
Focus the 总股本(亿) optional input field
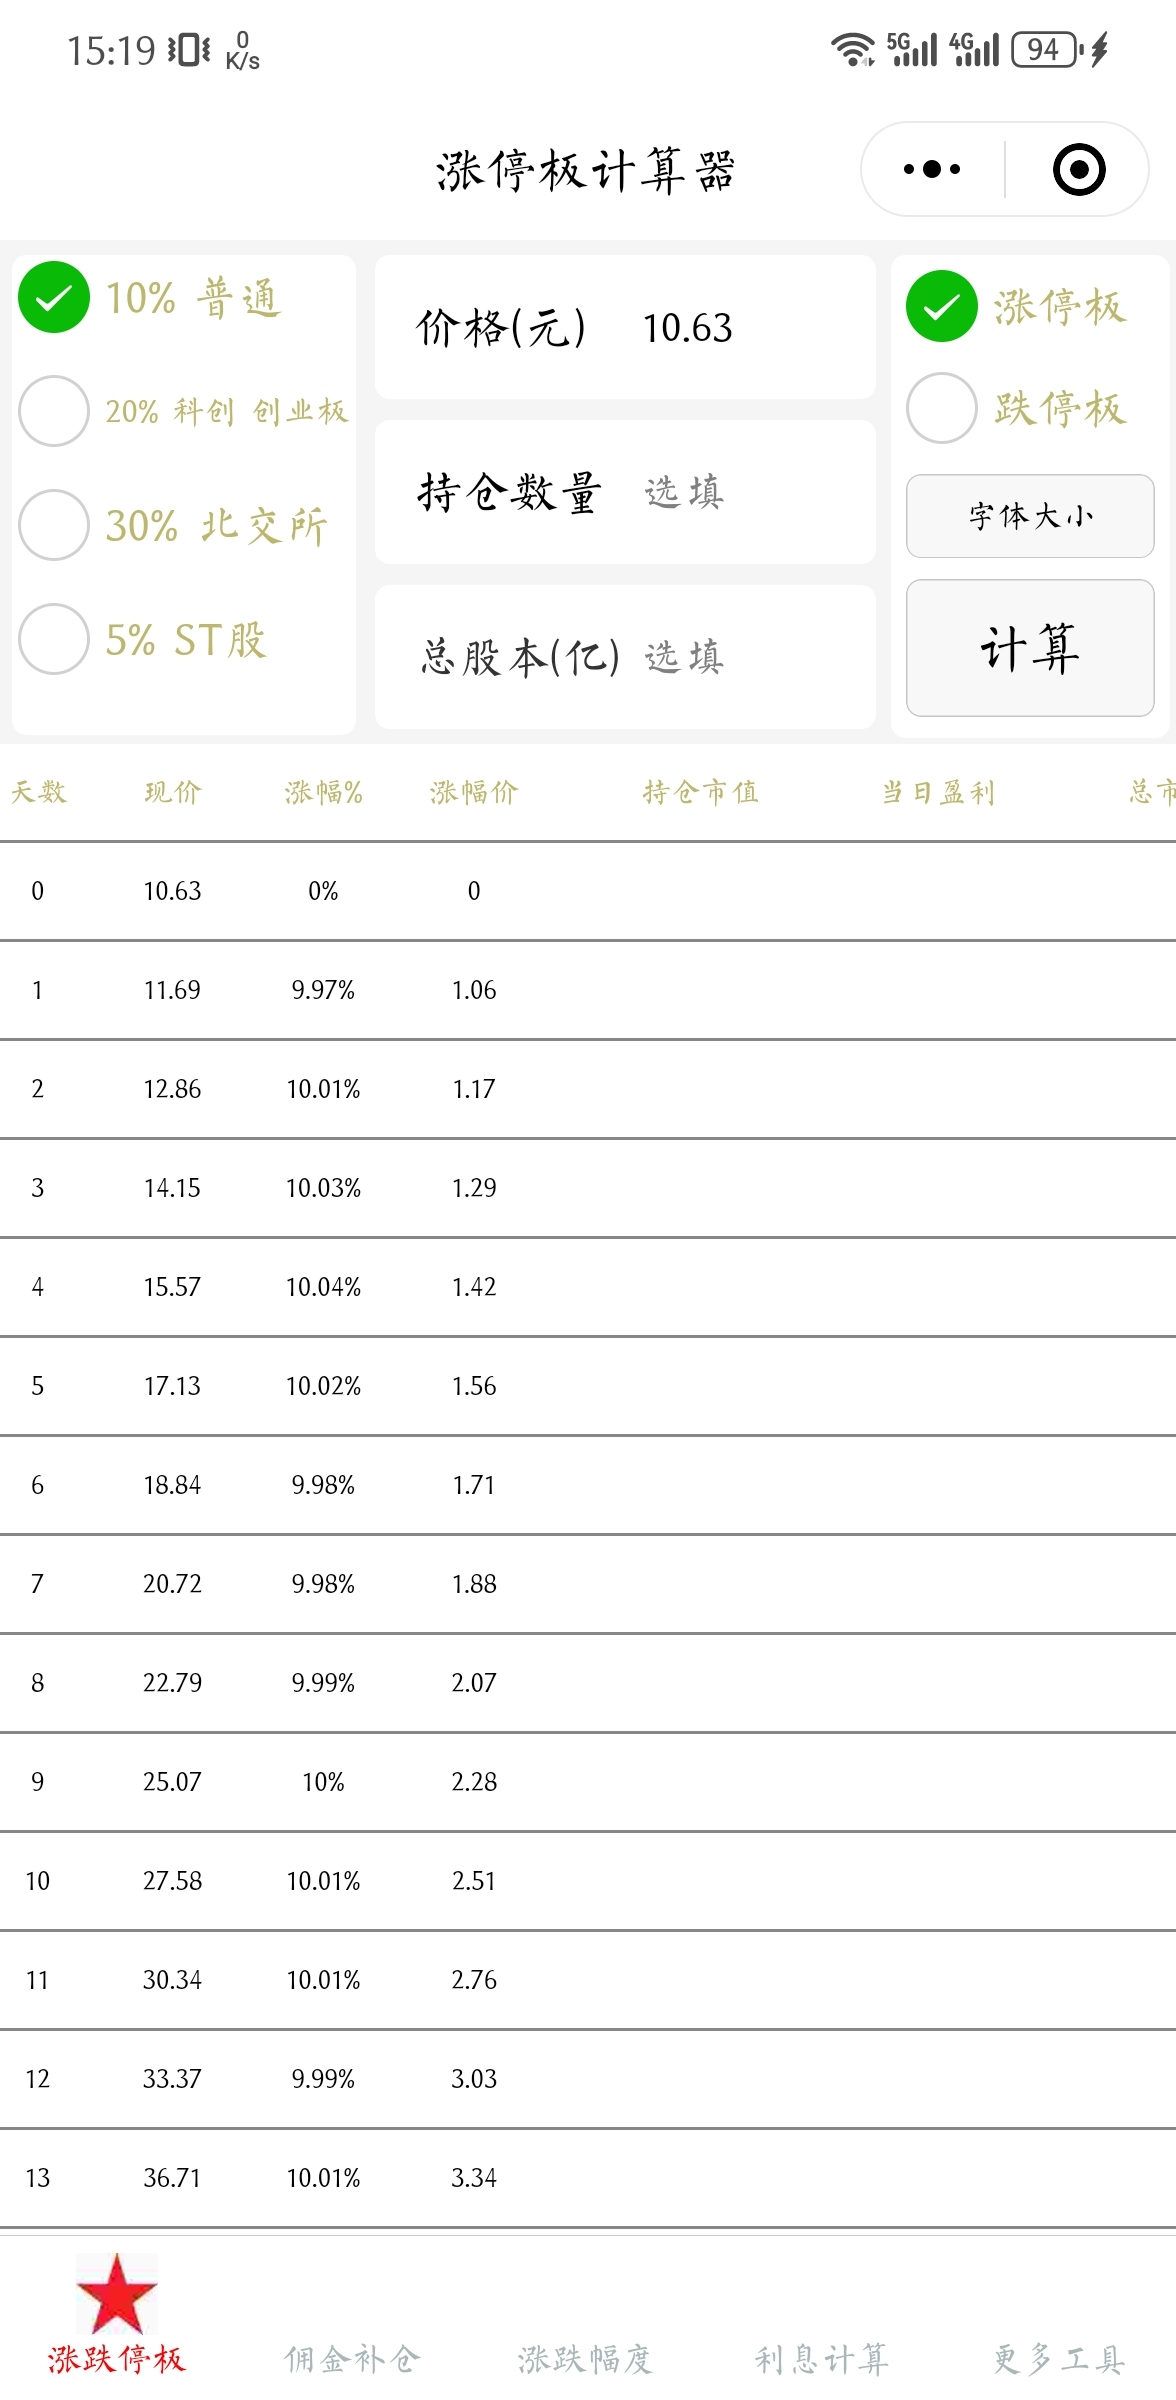(x=626, y=657)
